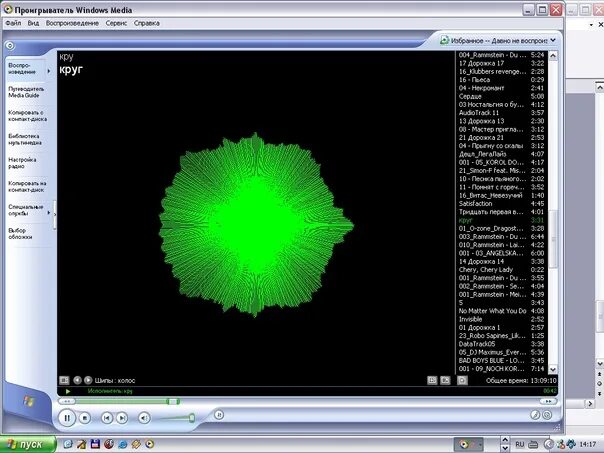Select playlist track No Matter What You Do
Screen dimensions: 604x453
point(501,311)
